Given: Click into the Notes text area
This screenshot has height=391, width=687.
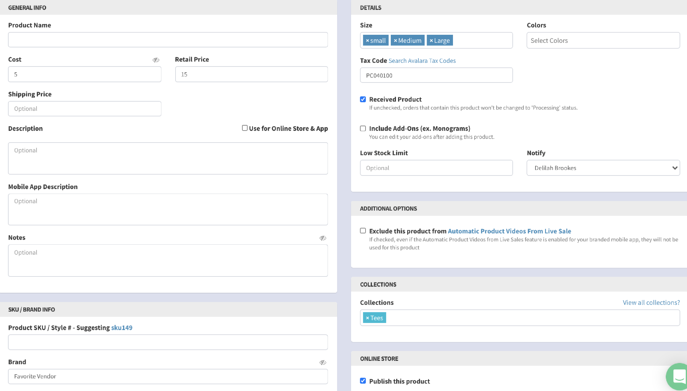Looking at the screenshot, I should 168,260.
